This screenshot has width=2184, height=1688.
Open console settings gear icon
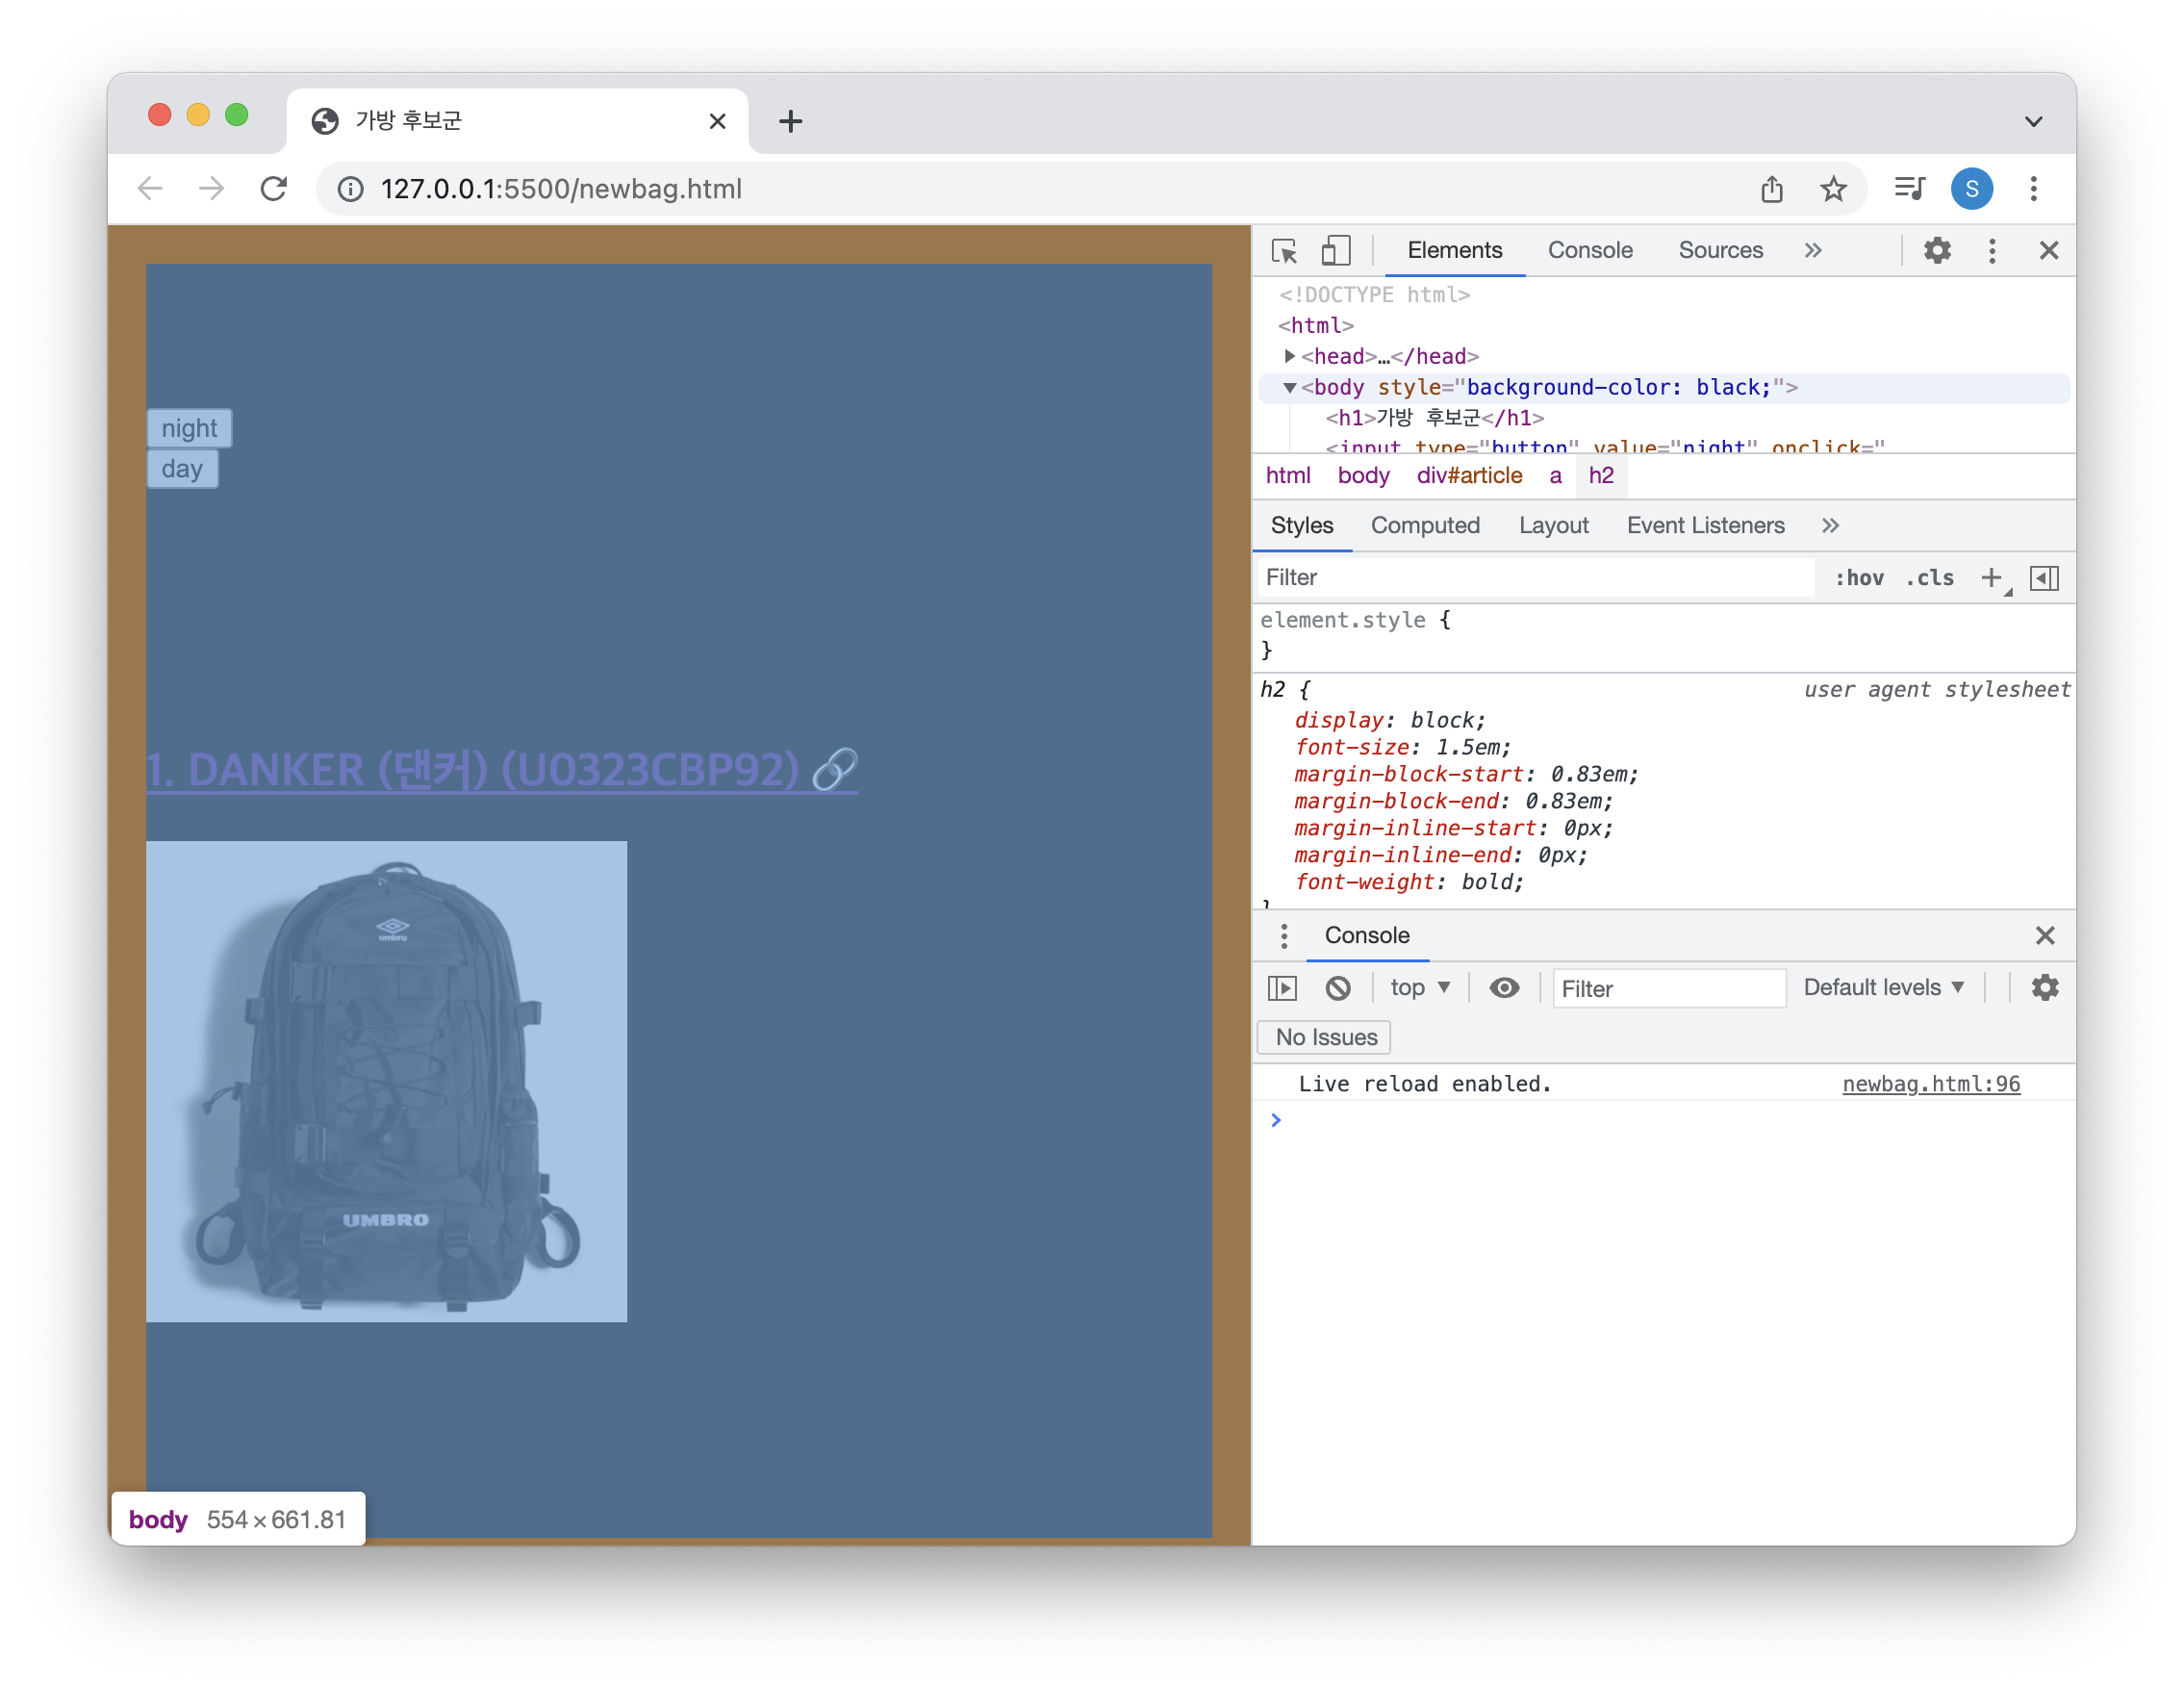click(x=2045, y=988)
